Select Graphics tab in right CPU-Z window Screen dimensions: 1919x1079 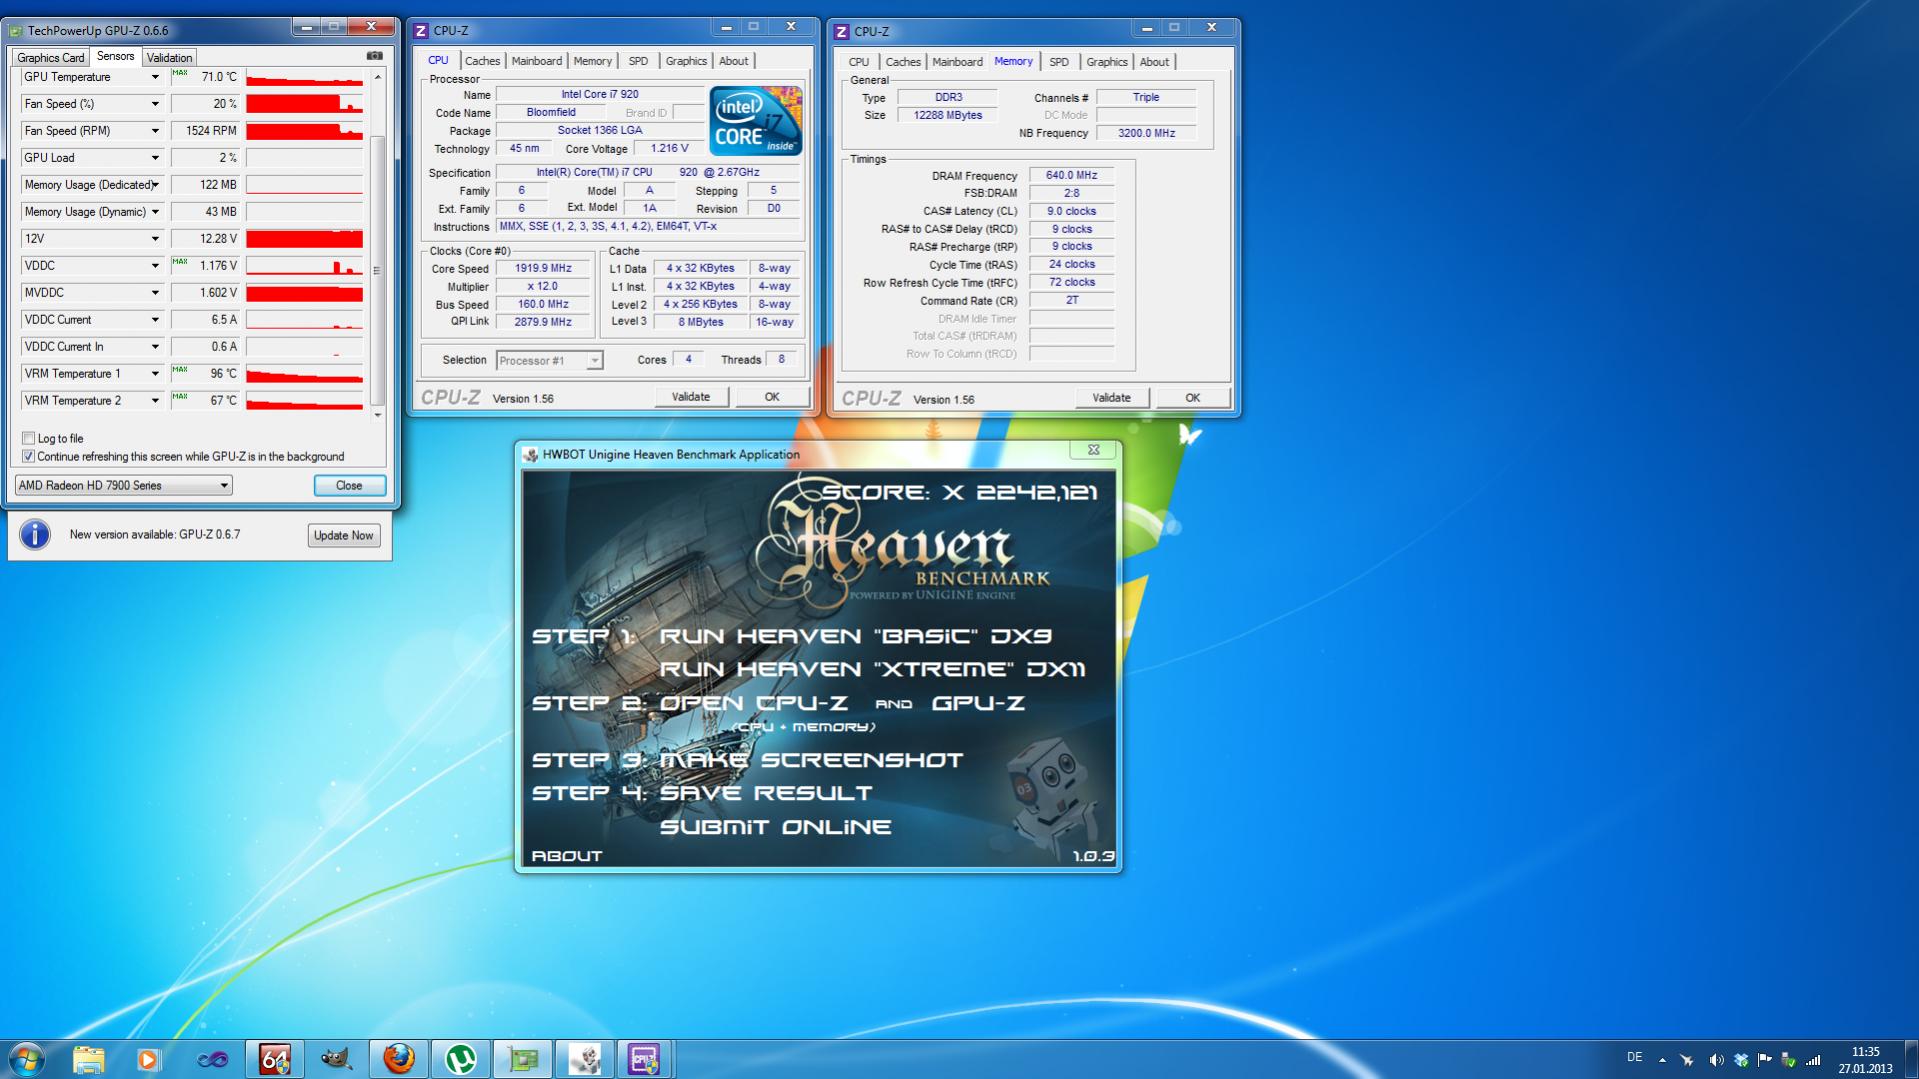1107,62
